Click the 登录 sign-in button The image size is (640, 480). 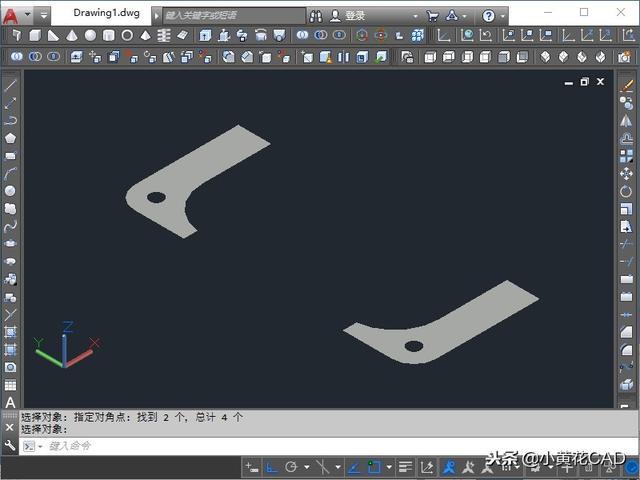click(x=347, y=16)
